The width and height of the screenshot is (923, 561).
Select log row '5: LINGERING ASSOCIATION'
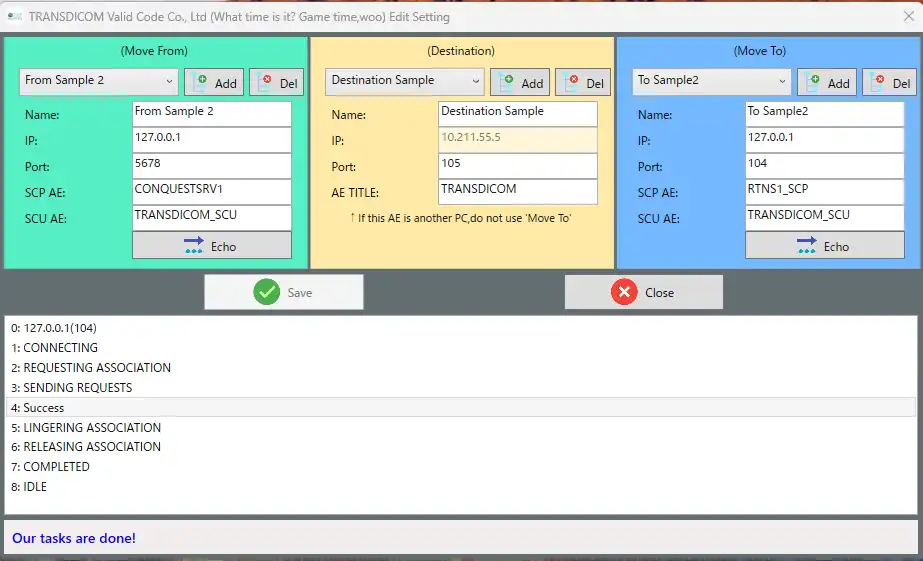(461, 427)
